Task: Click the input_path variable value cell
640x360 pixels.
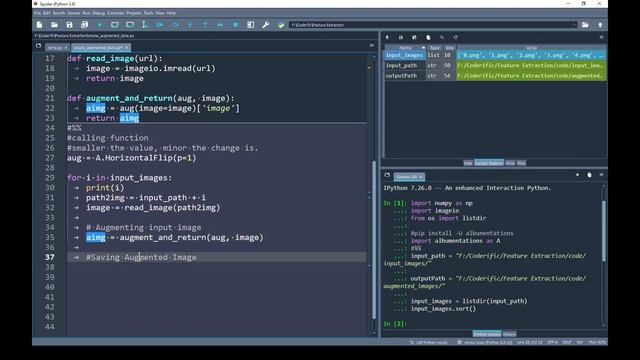Action: (531, 65)
